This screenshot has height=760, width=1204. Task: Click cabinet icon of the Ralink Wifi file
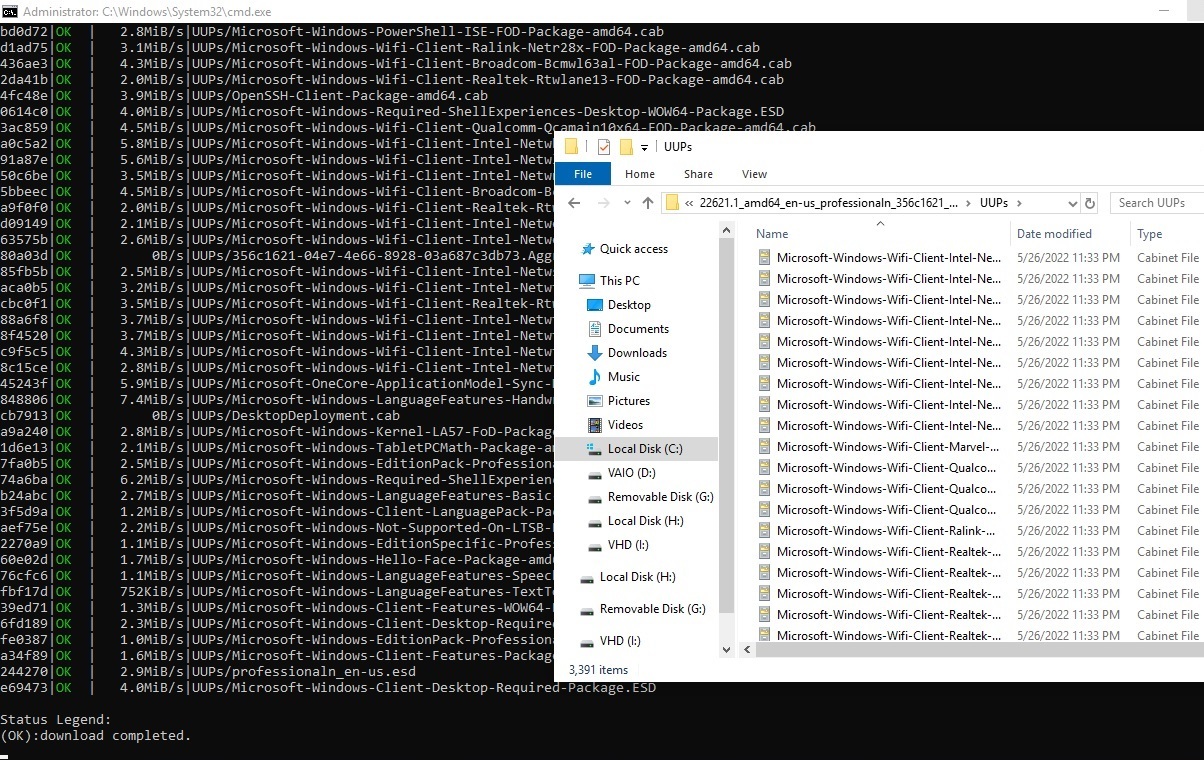pyautogui.click(x=764, y=531)
